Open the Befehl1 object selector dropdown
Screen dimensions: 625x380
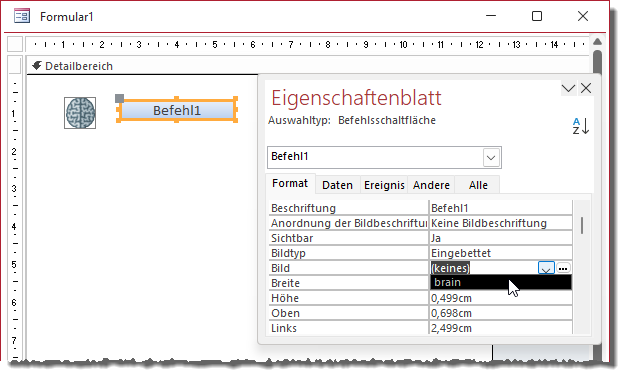pyautogui.click(x=491, y=158)
